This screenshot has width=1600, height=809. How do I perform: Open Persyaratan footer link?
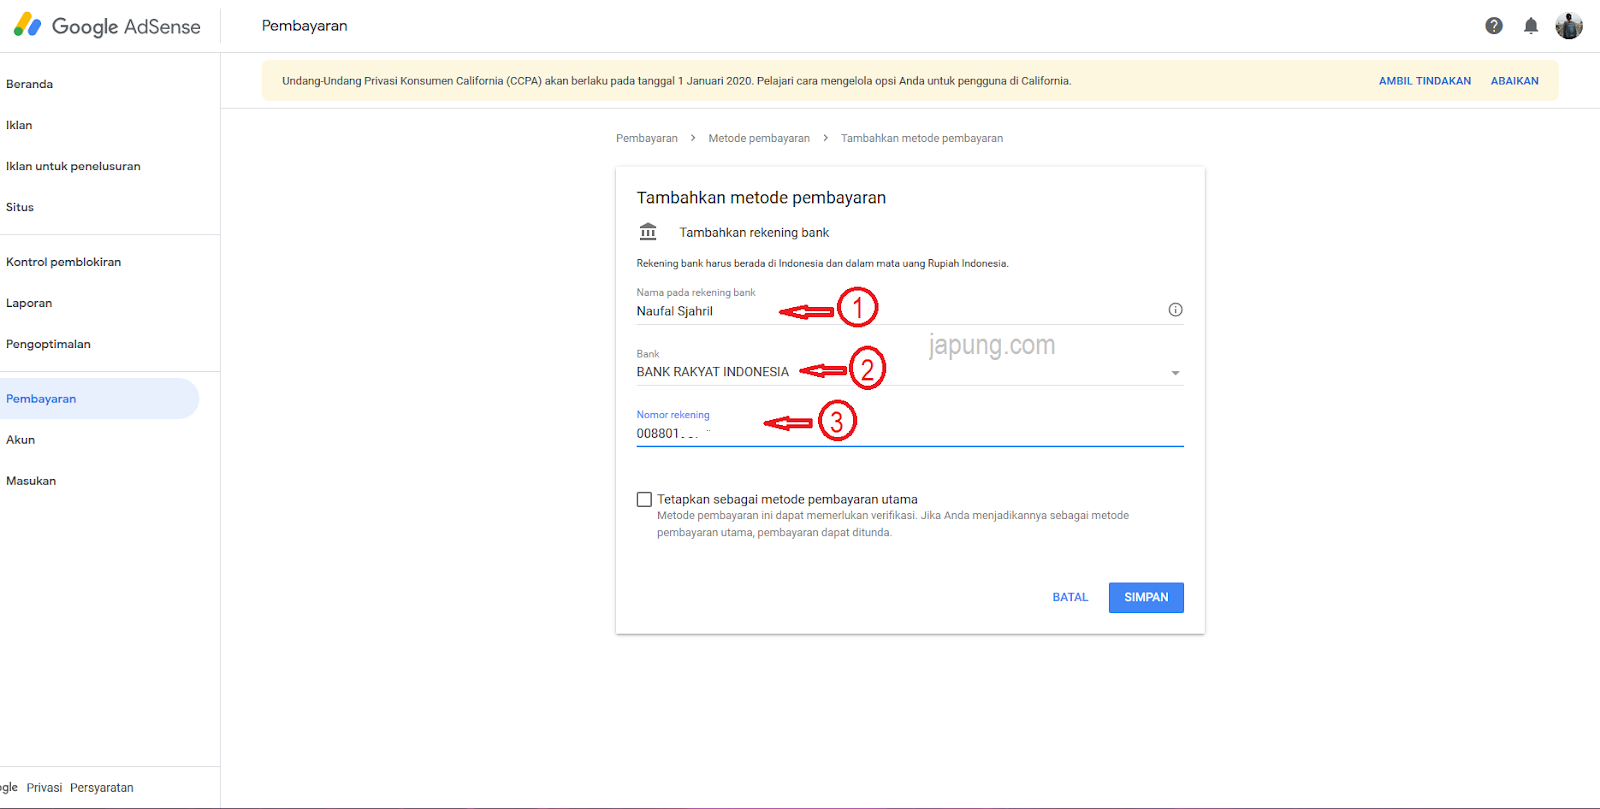click(x=102, y=788)
